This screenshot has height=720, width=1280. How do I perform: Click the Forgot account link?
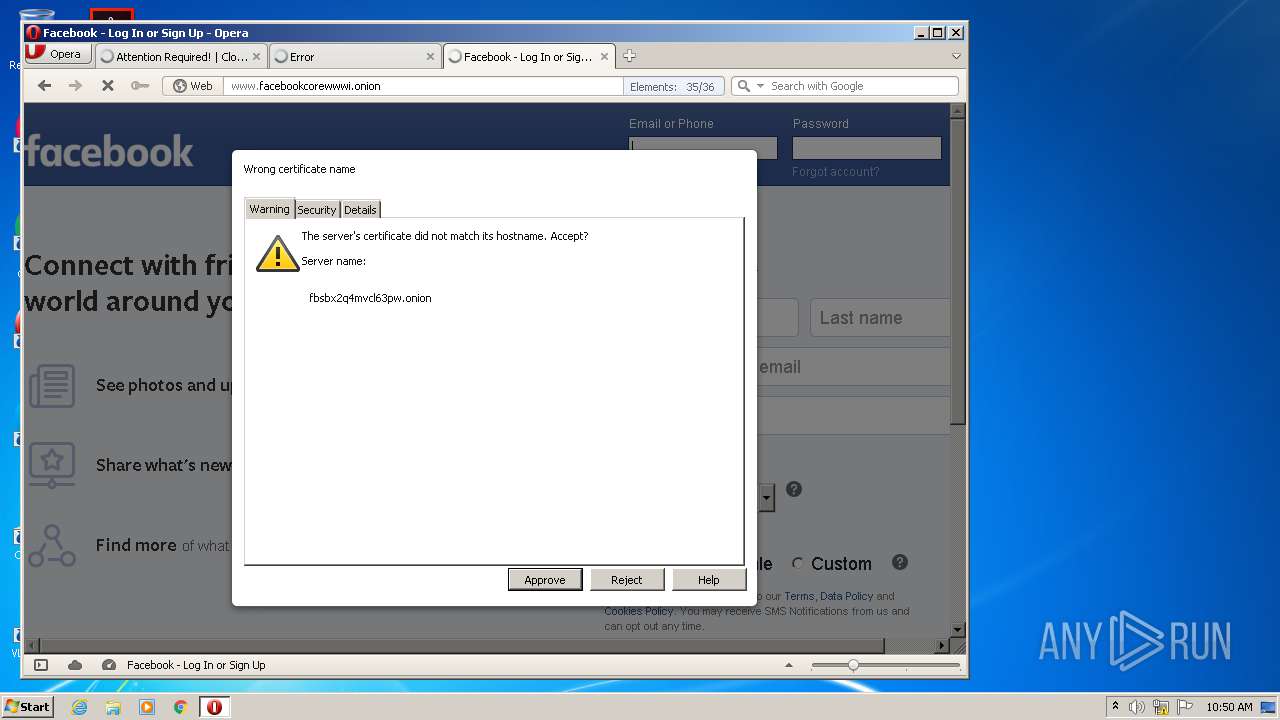tap(836, 172)
